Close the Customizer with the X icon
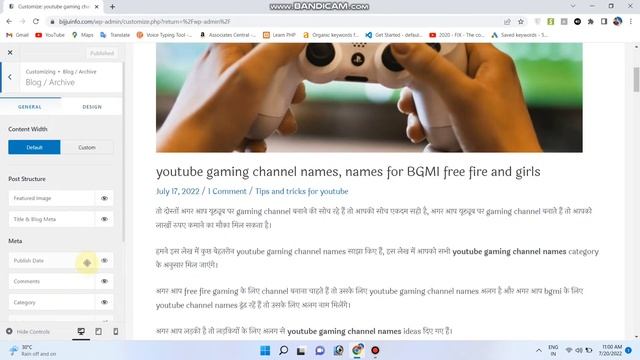The width and height of the screenshot is (640, 360). 10,53
